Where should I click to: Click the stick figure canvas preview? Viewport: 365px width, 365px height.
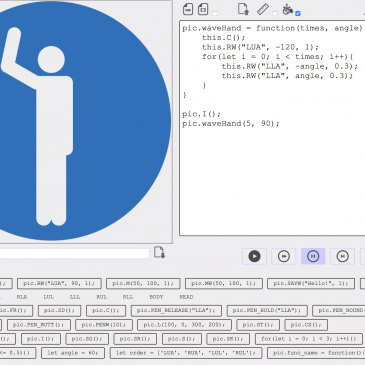point(86,121)
